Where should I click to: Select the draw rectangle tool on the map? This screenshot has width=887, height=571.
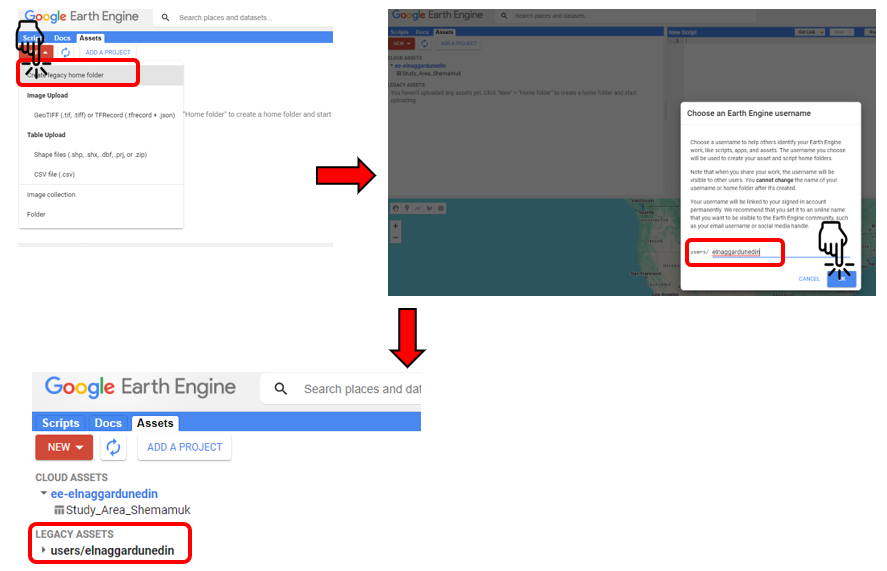[x=441, y=208]
